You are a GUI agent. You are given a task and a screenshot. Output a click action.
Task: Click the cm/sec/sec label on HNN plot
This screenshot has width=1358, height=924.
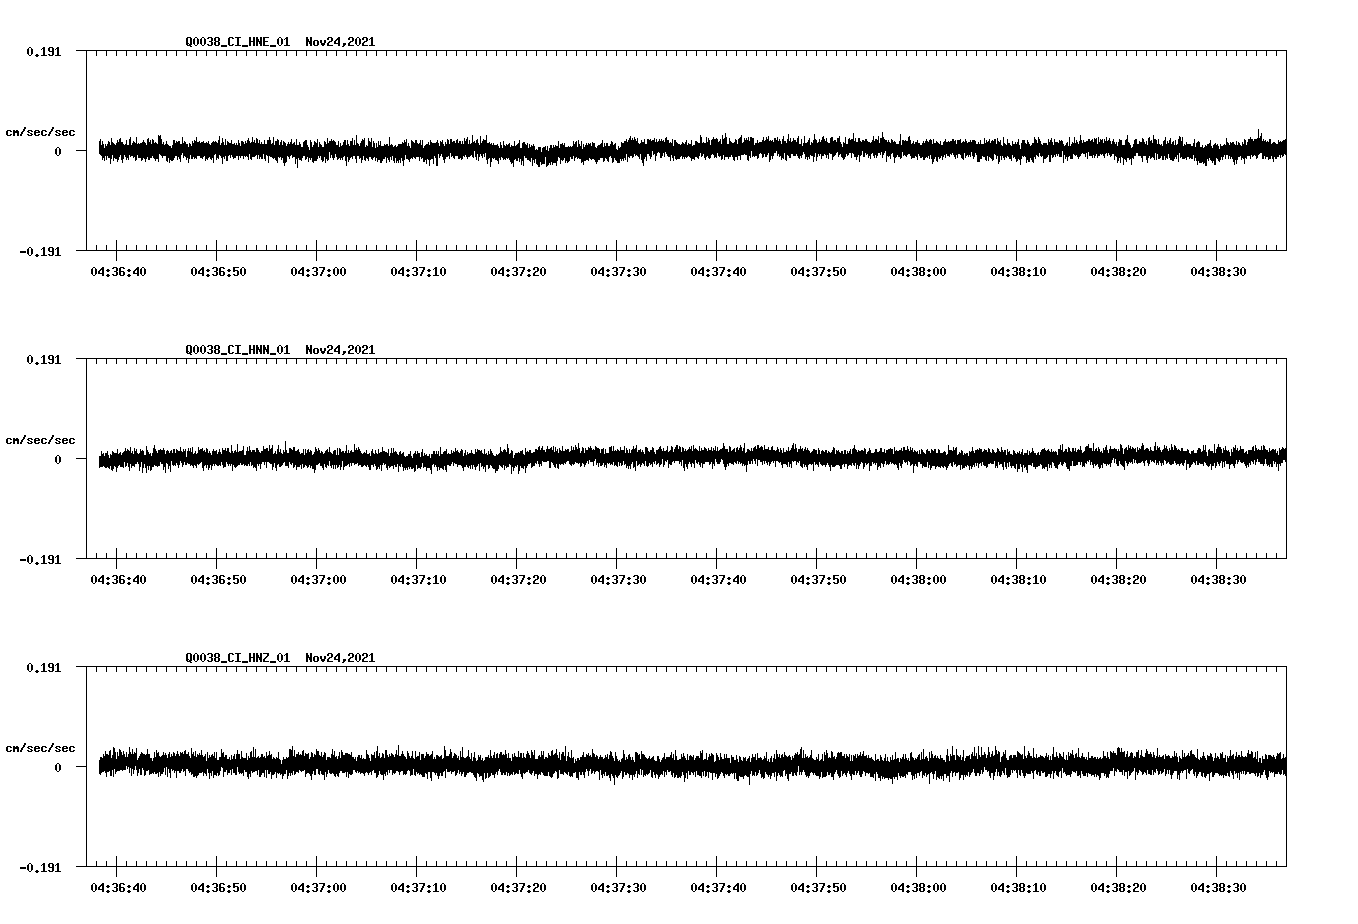pos(40,440)
